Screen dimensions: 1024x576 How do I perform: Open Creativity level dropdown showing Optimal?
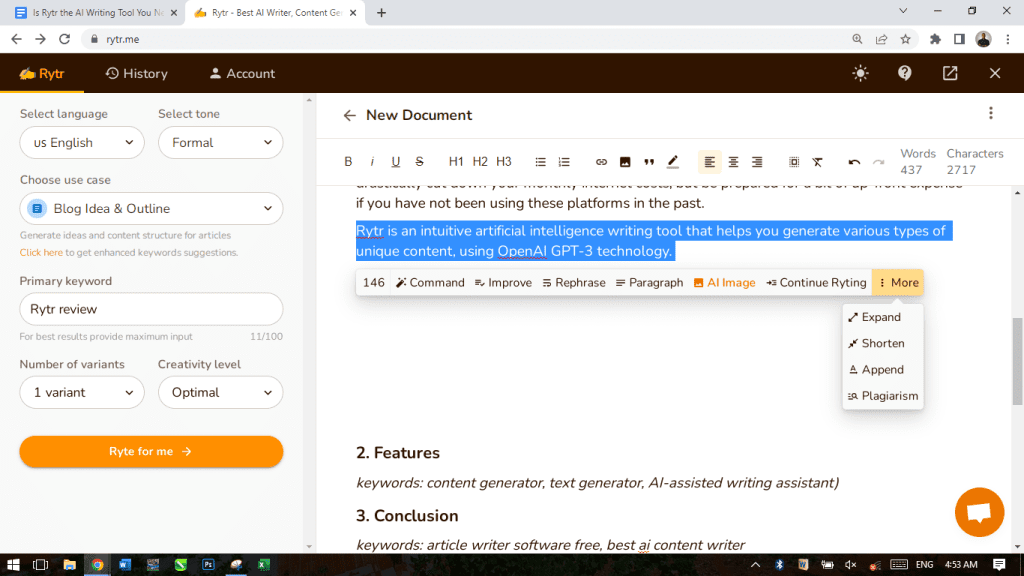(220, 392)
